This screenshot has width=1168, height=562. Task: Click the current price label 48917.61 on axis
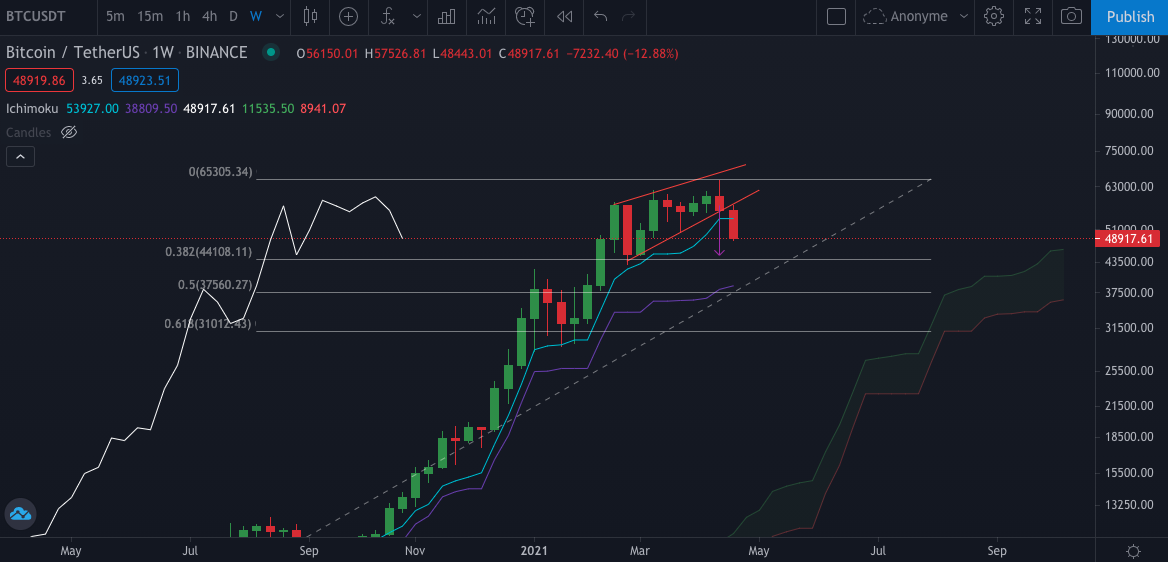click(x=1129, y=239)
